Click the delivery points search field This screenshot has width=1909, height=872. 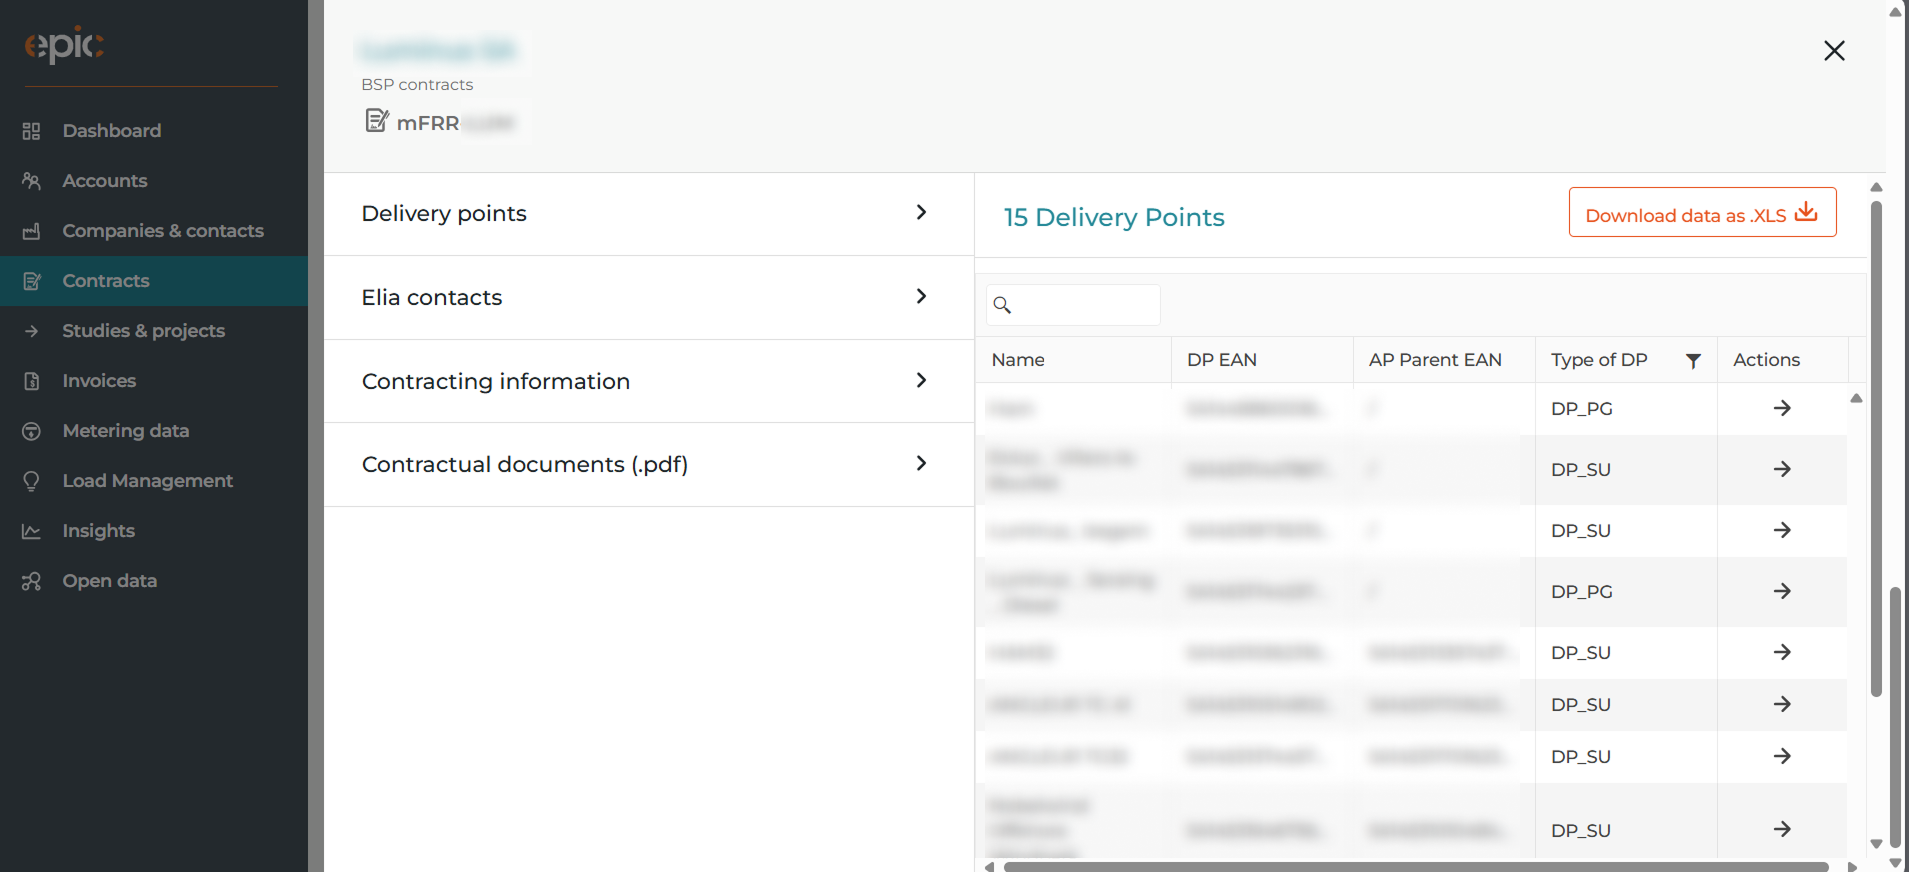[1073, 305]
